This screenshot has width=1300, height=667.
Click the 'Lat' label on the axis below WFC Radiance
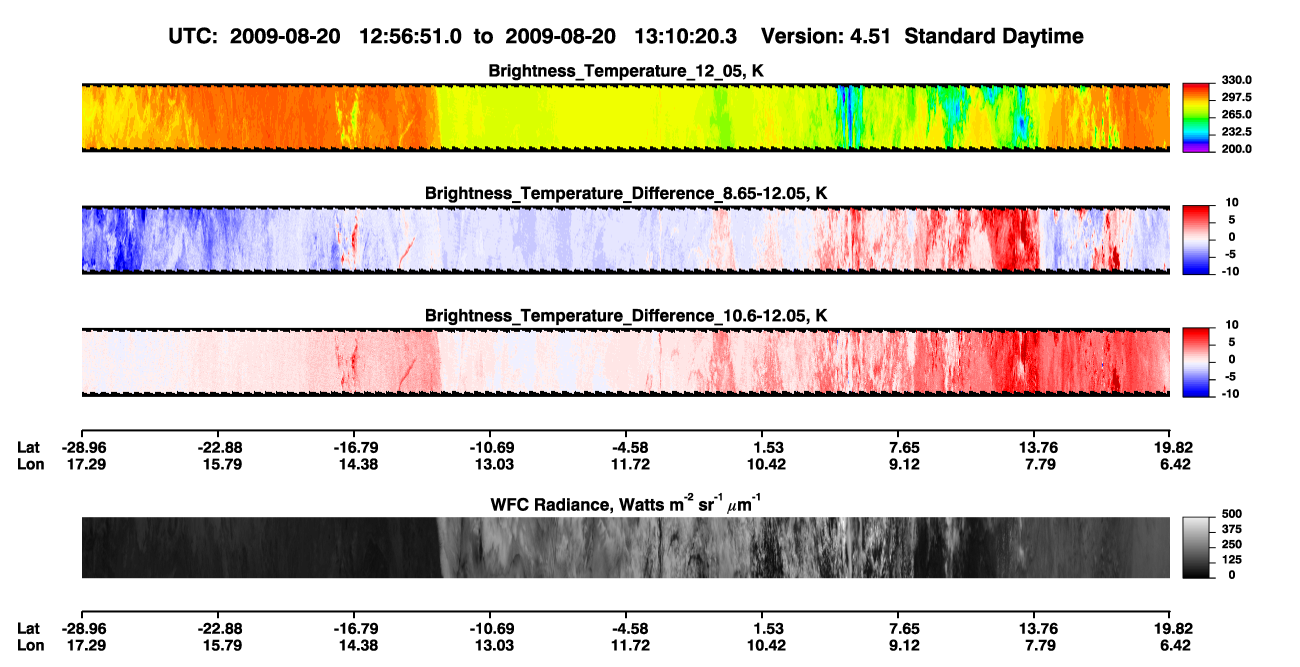29,628
